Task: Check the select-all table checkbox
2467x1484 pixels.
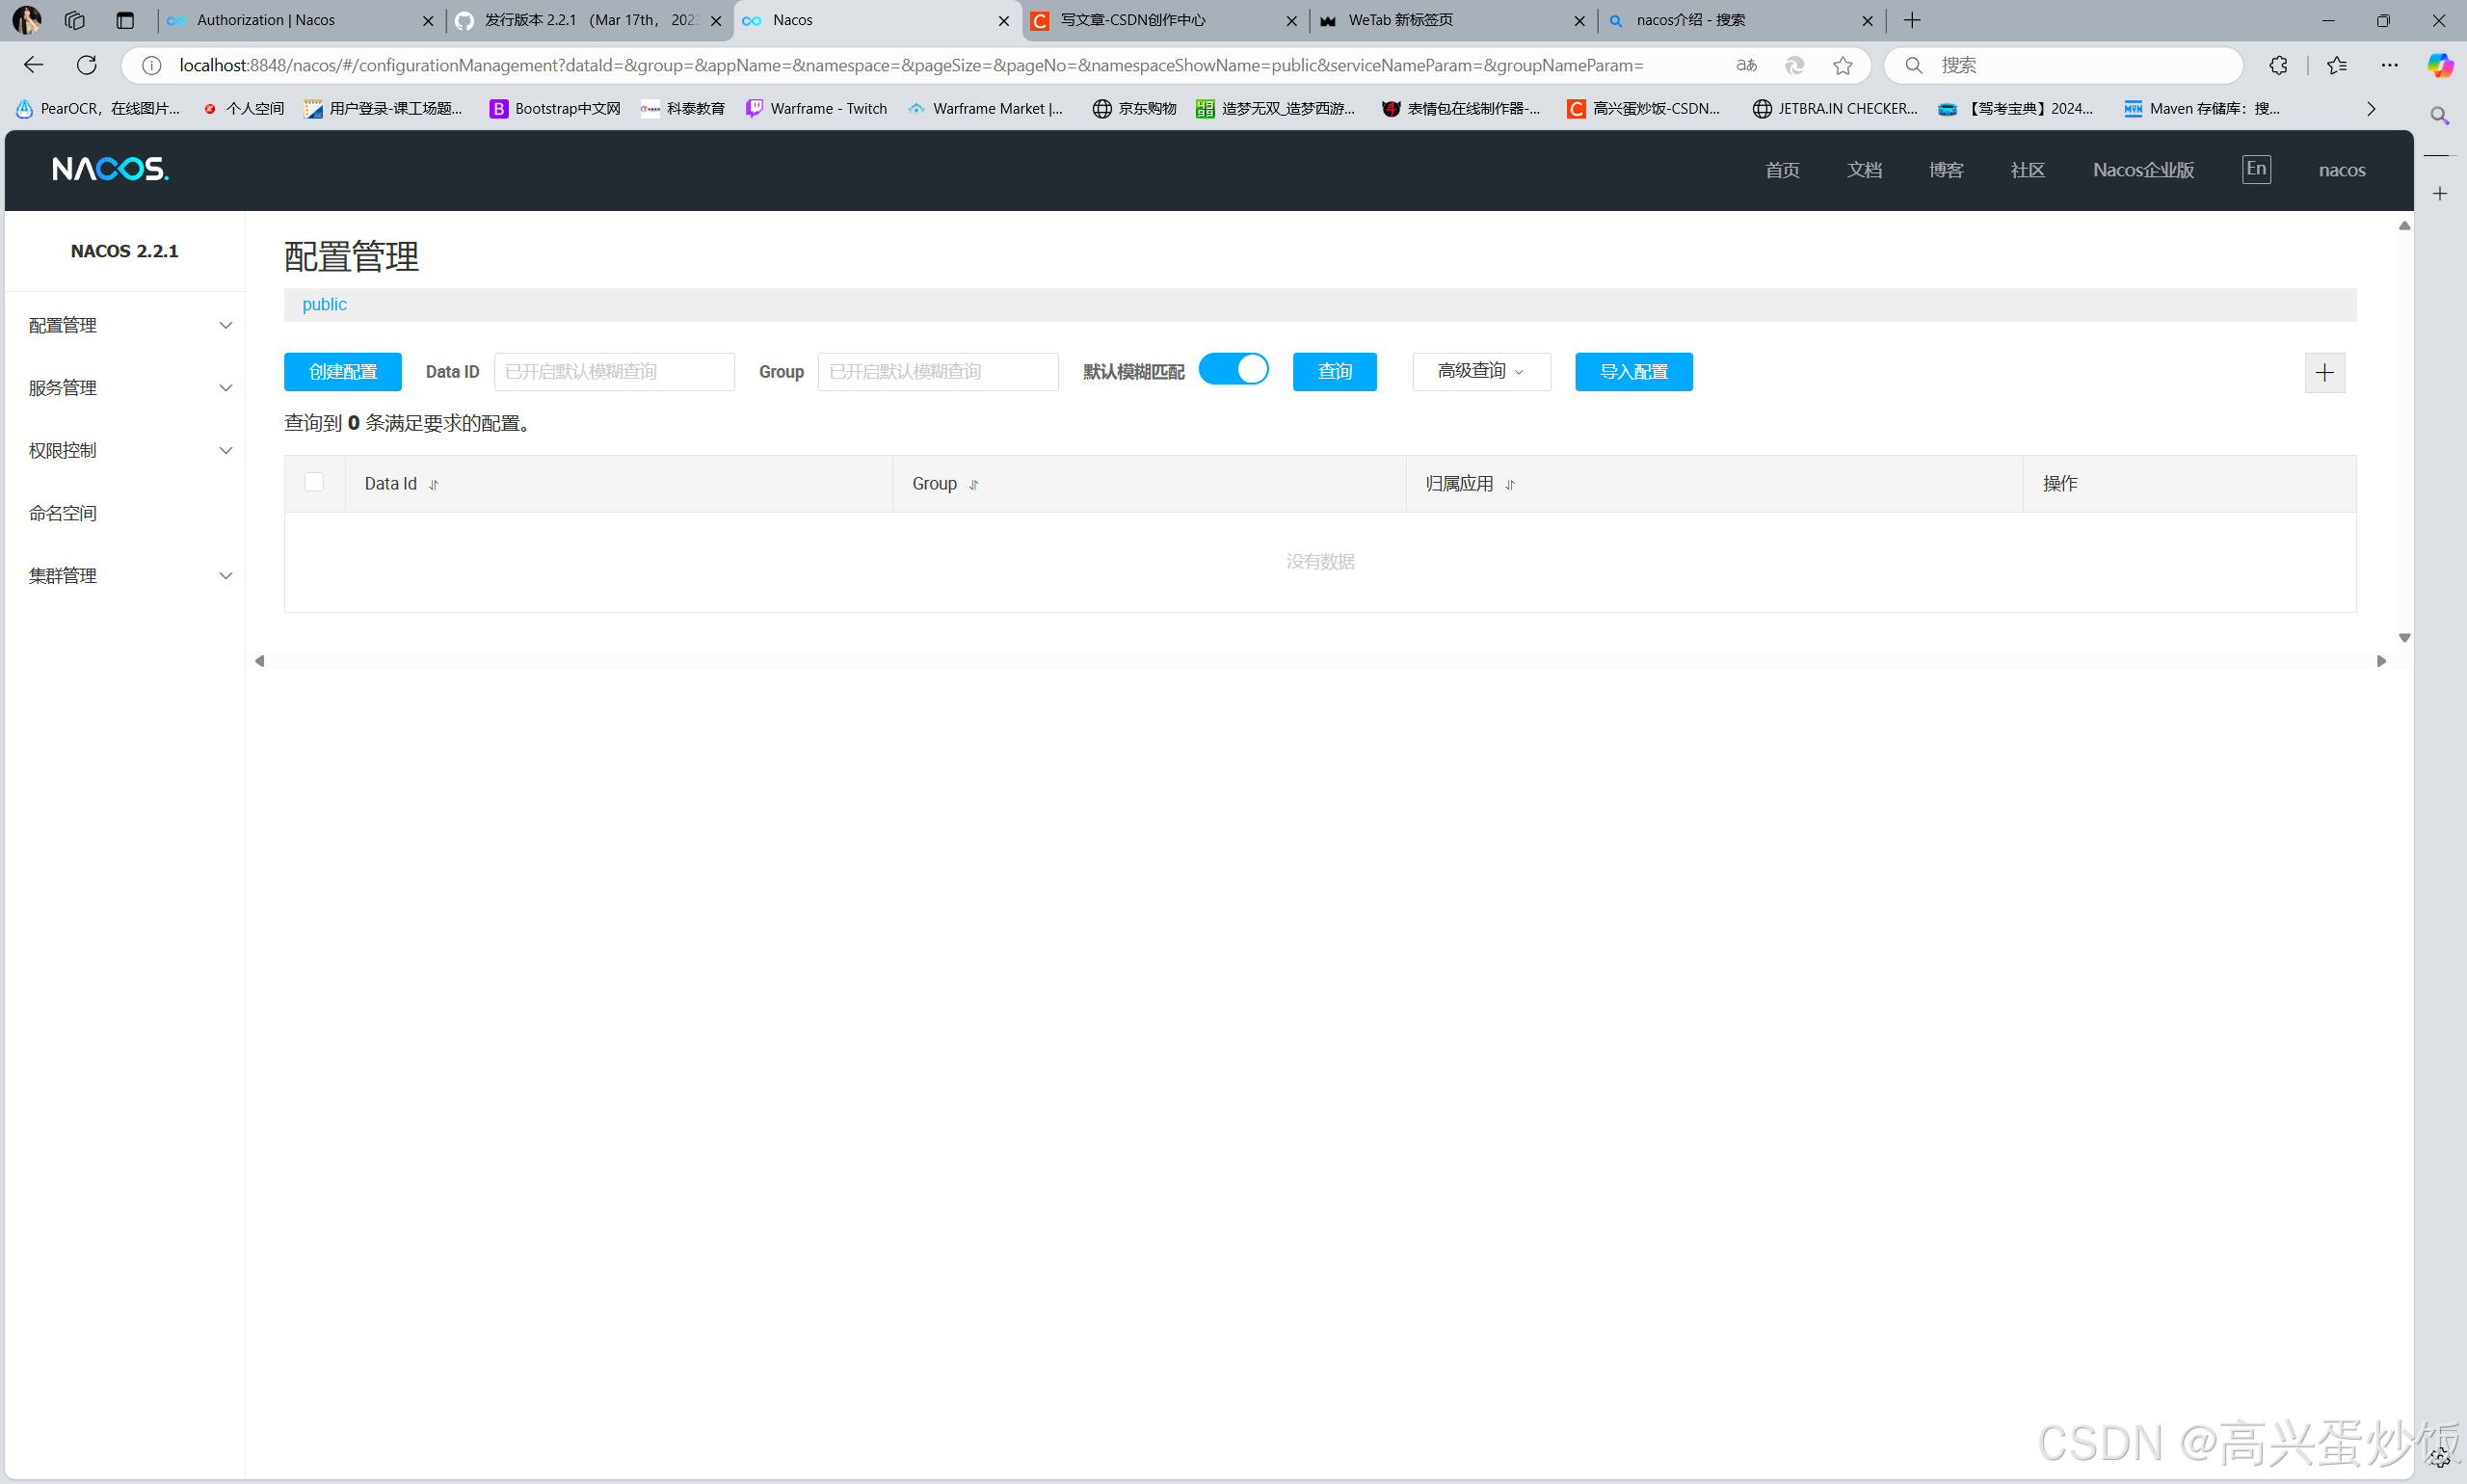Action: pyautogui.click(x=314, y=483)
